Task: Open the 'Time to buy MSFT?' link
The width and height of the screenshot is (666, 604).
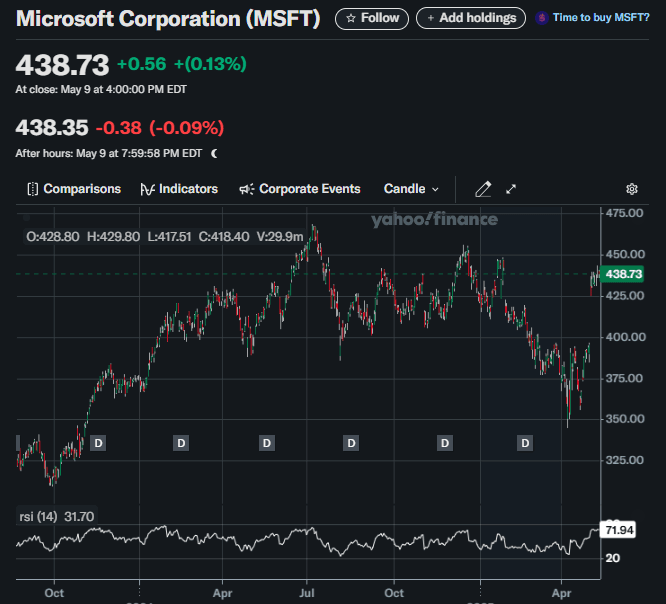Action: (x=601, y=18)
